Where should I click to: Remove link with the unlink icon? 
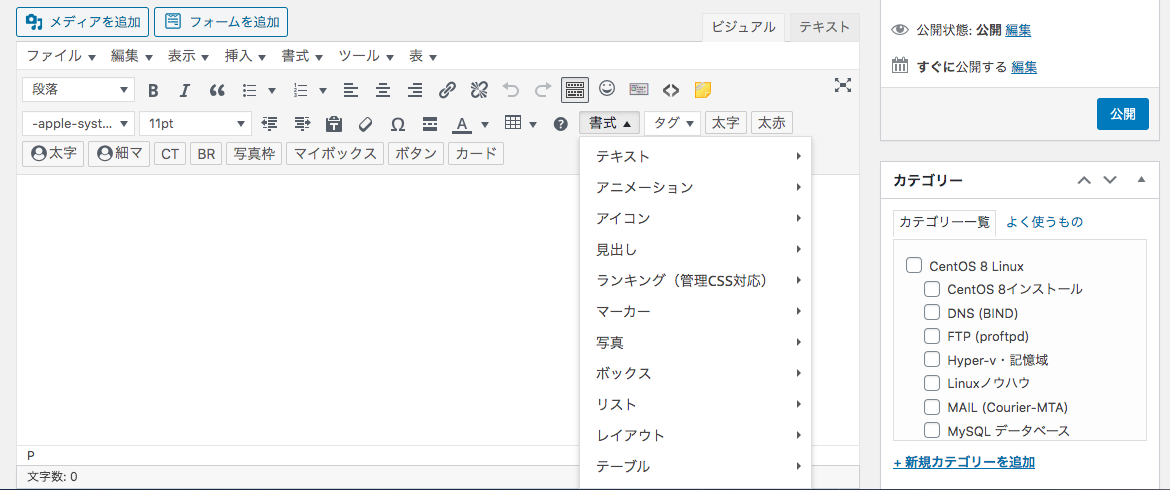coord(479,90)
